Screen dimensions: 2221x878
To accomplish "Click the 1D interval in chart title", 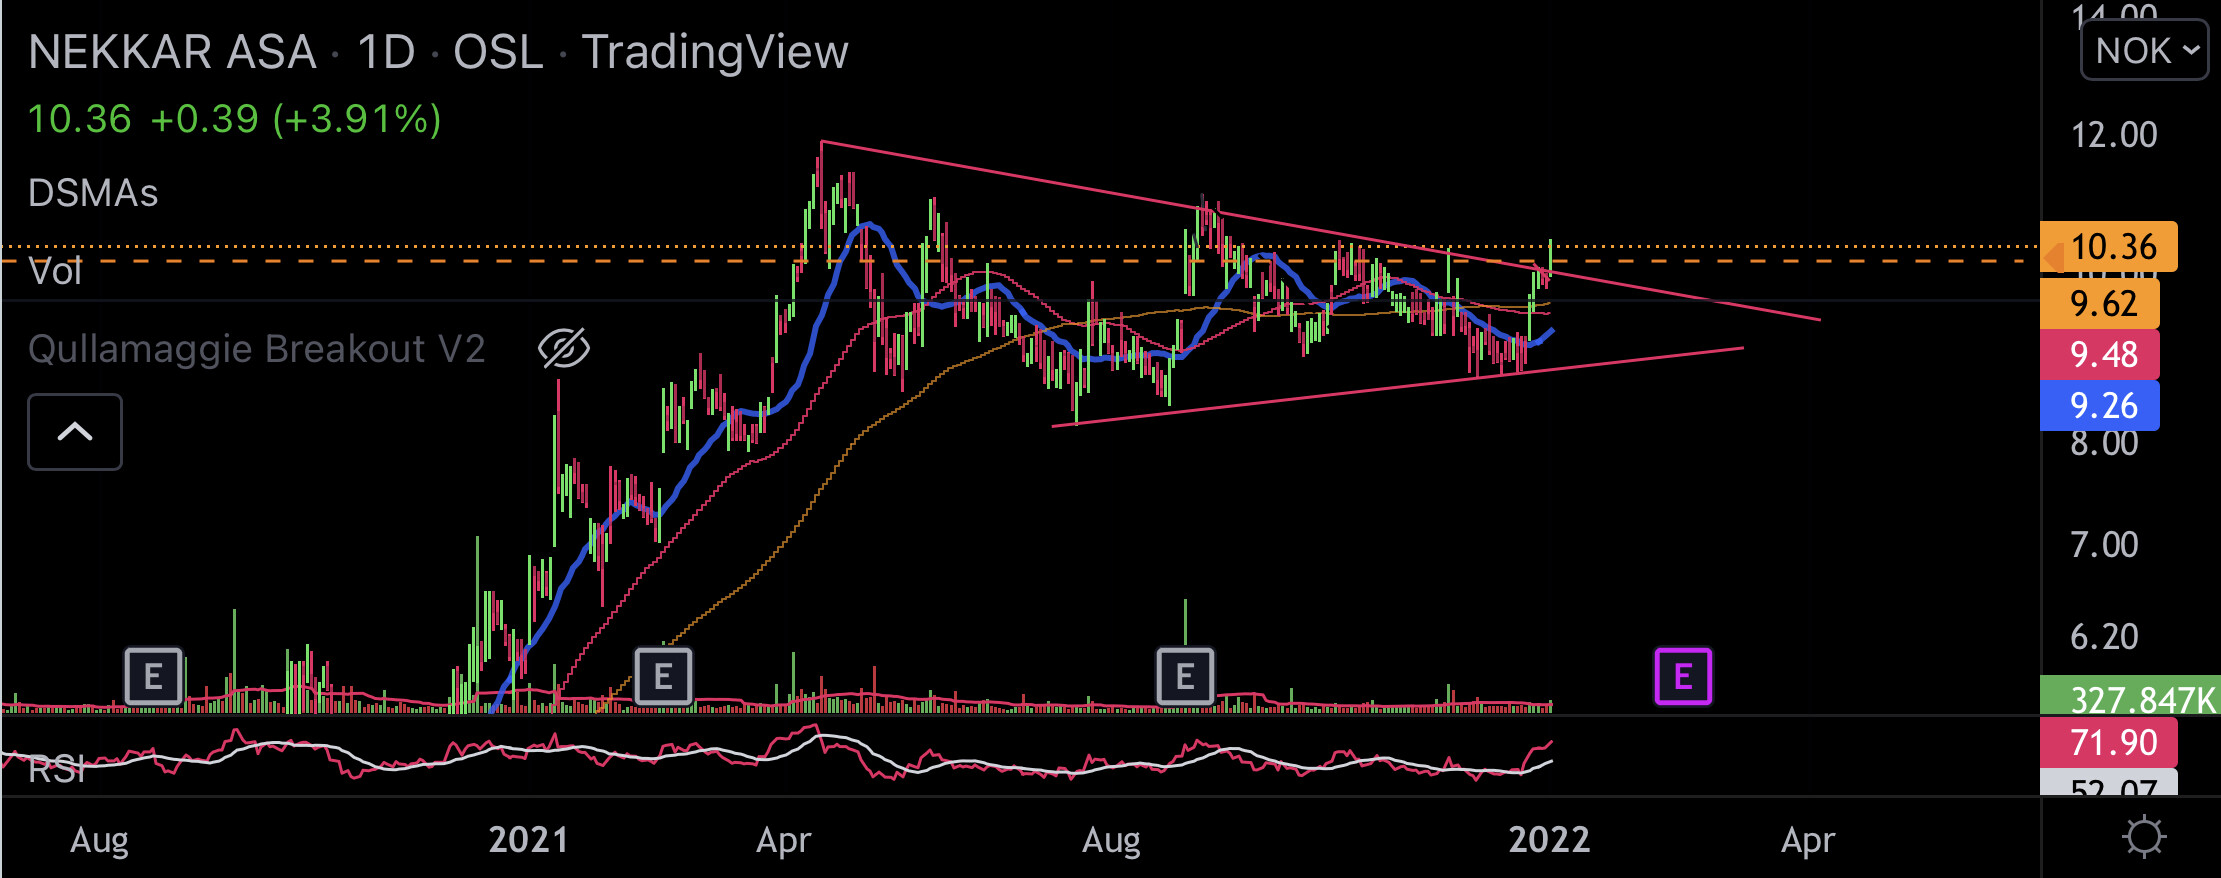I will 386,52.
